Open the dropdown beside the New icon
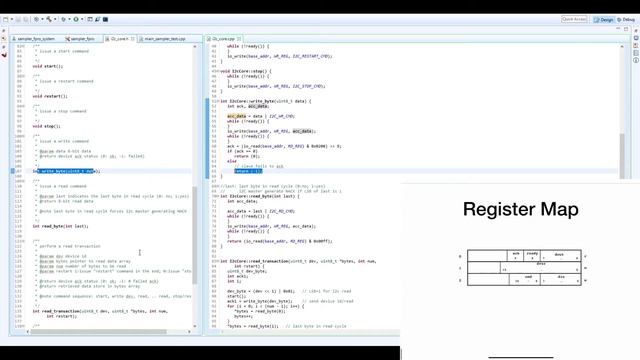The image size is (640, 360). point(11,19)
